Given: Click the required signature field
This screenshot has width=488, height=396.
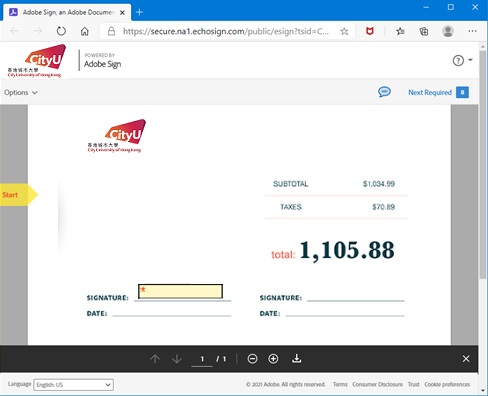Looking at the screenshot, I should [180, 291].
